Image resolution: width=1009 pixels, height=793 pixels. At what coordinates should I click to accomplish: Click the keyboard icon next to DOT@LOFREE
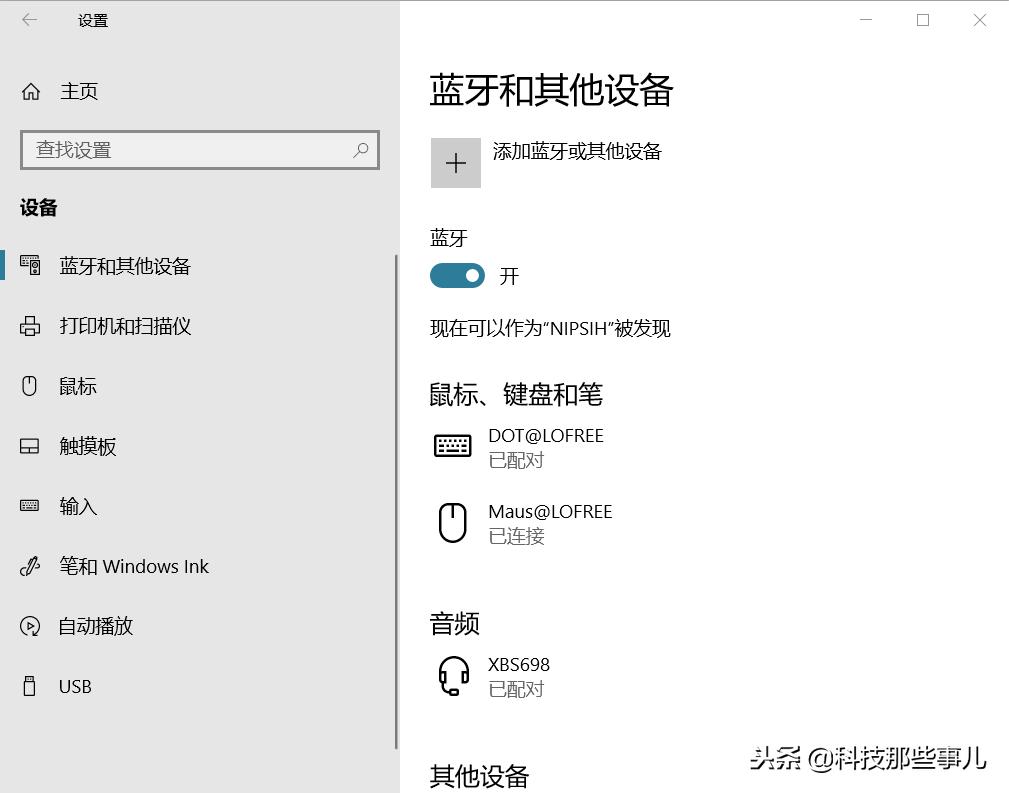click(452, 446)
